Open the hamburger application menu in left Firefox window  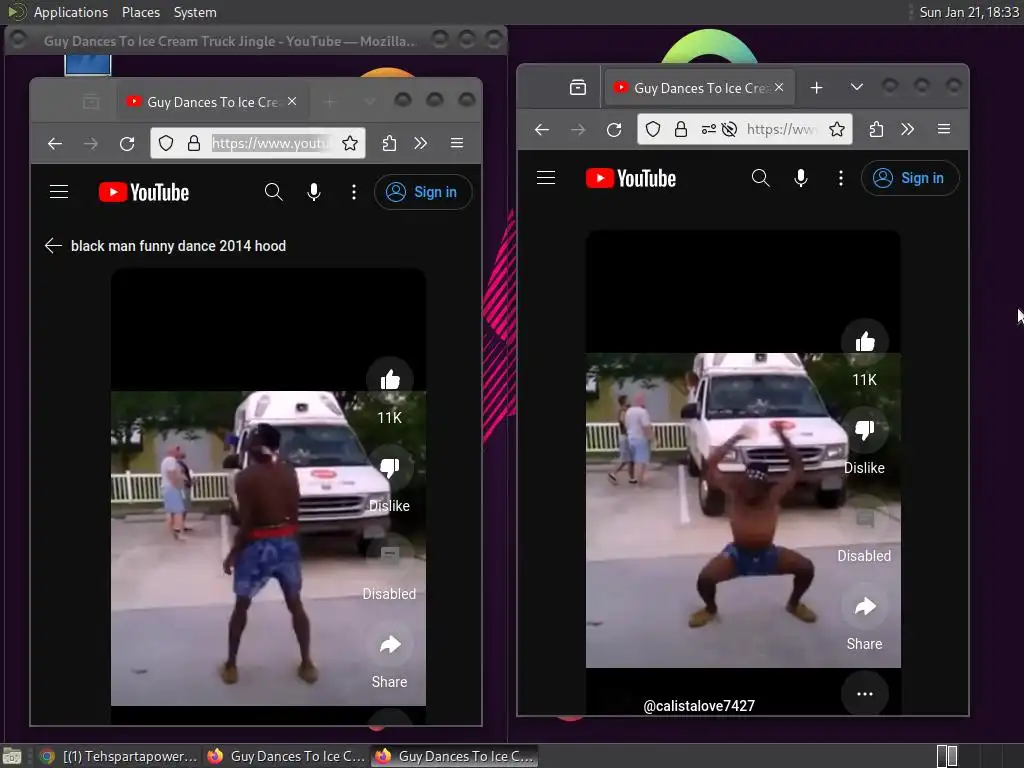(x=457, y=143)
